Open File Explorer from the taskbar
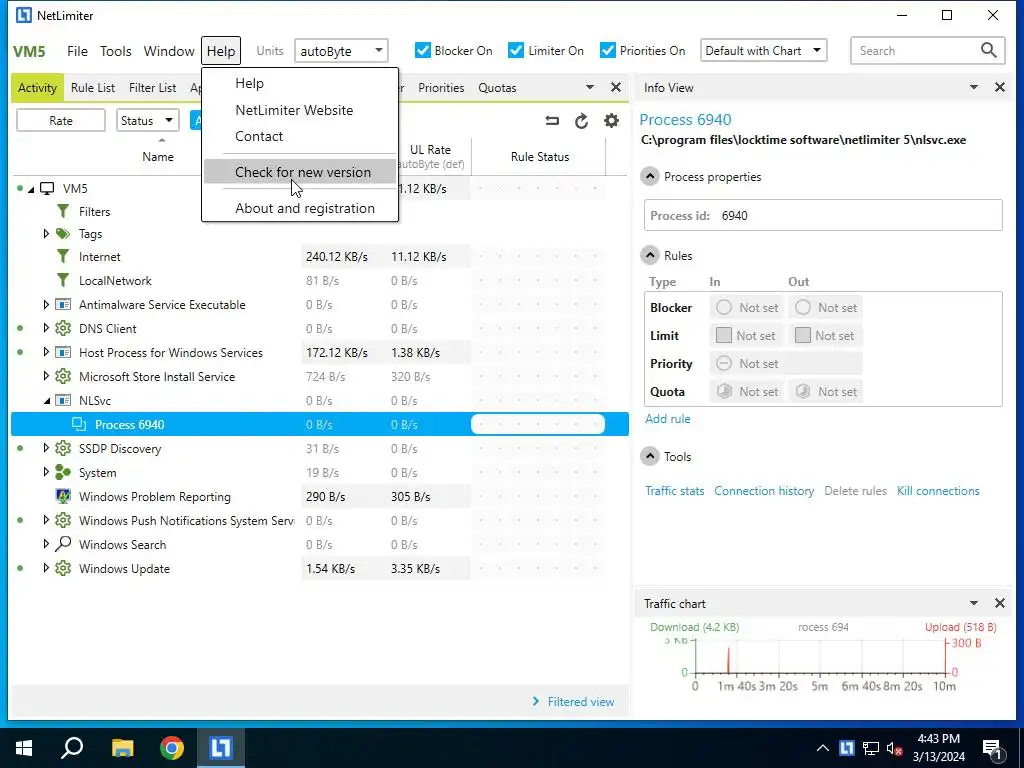Screen dimensions: 1024x768 pyautogui.click(x=122, y=748)
